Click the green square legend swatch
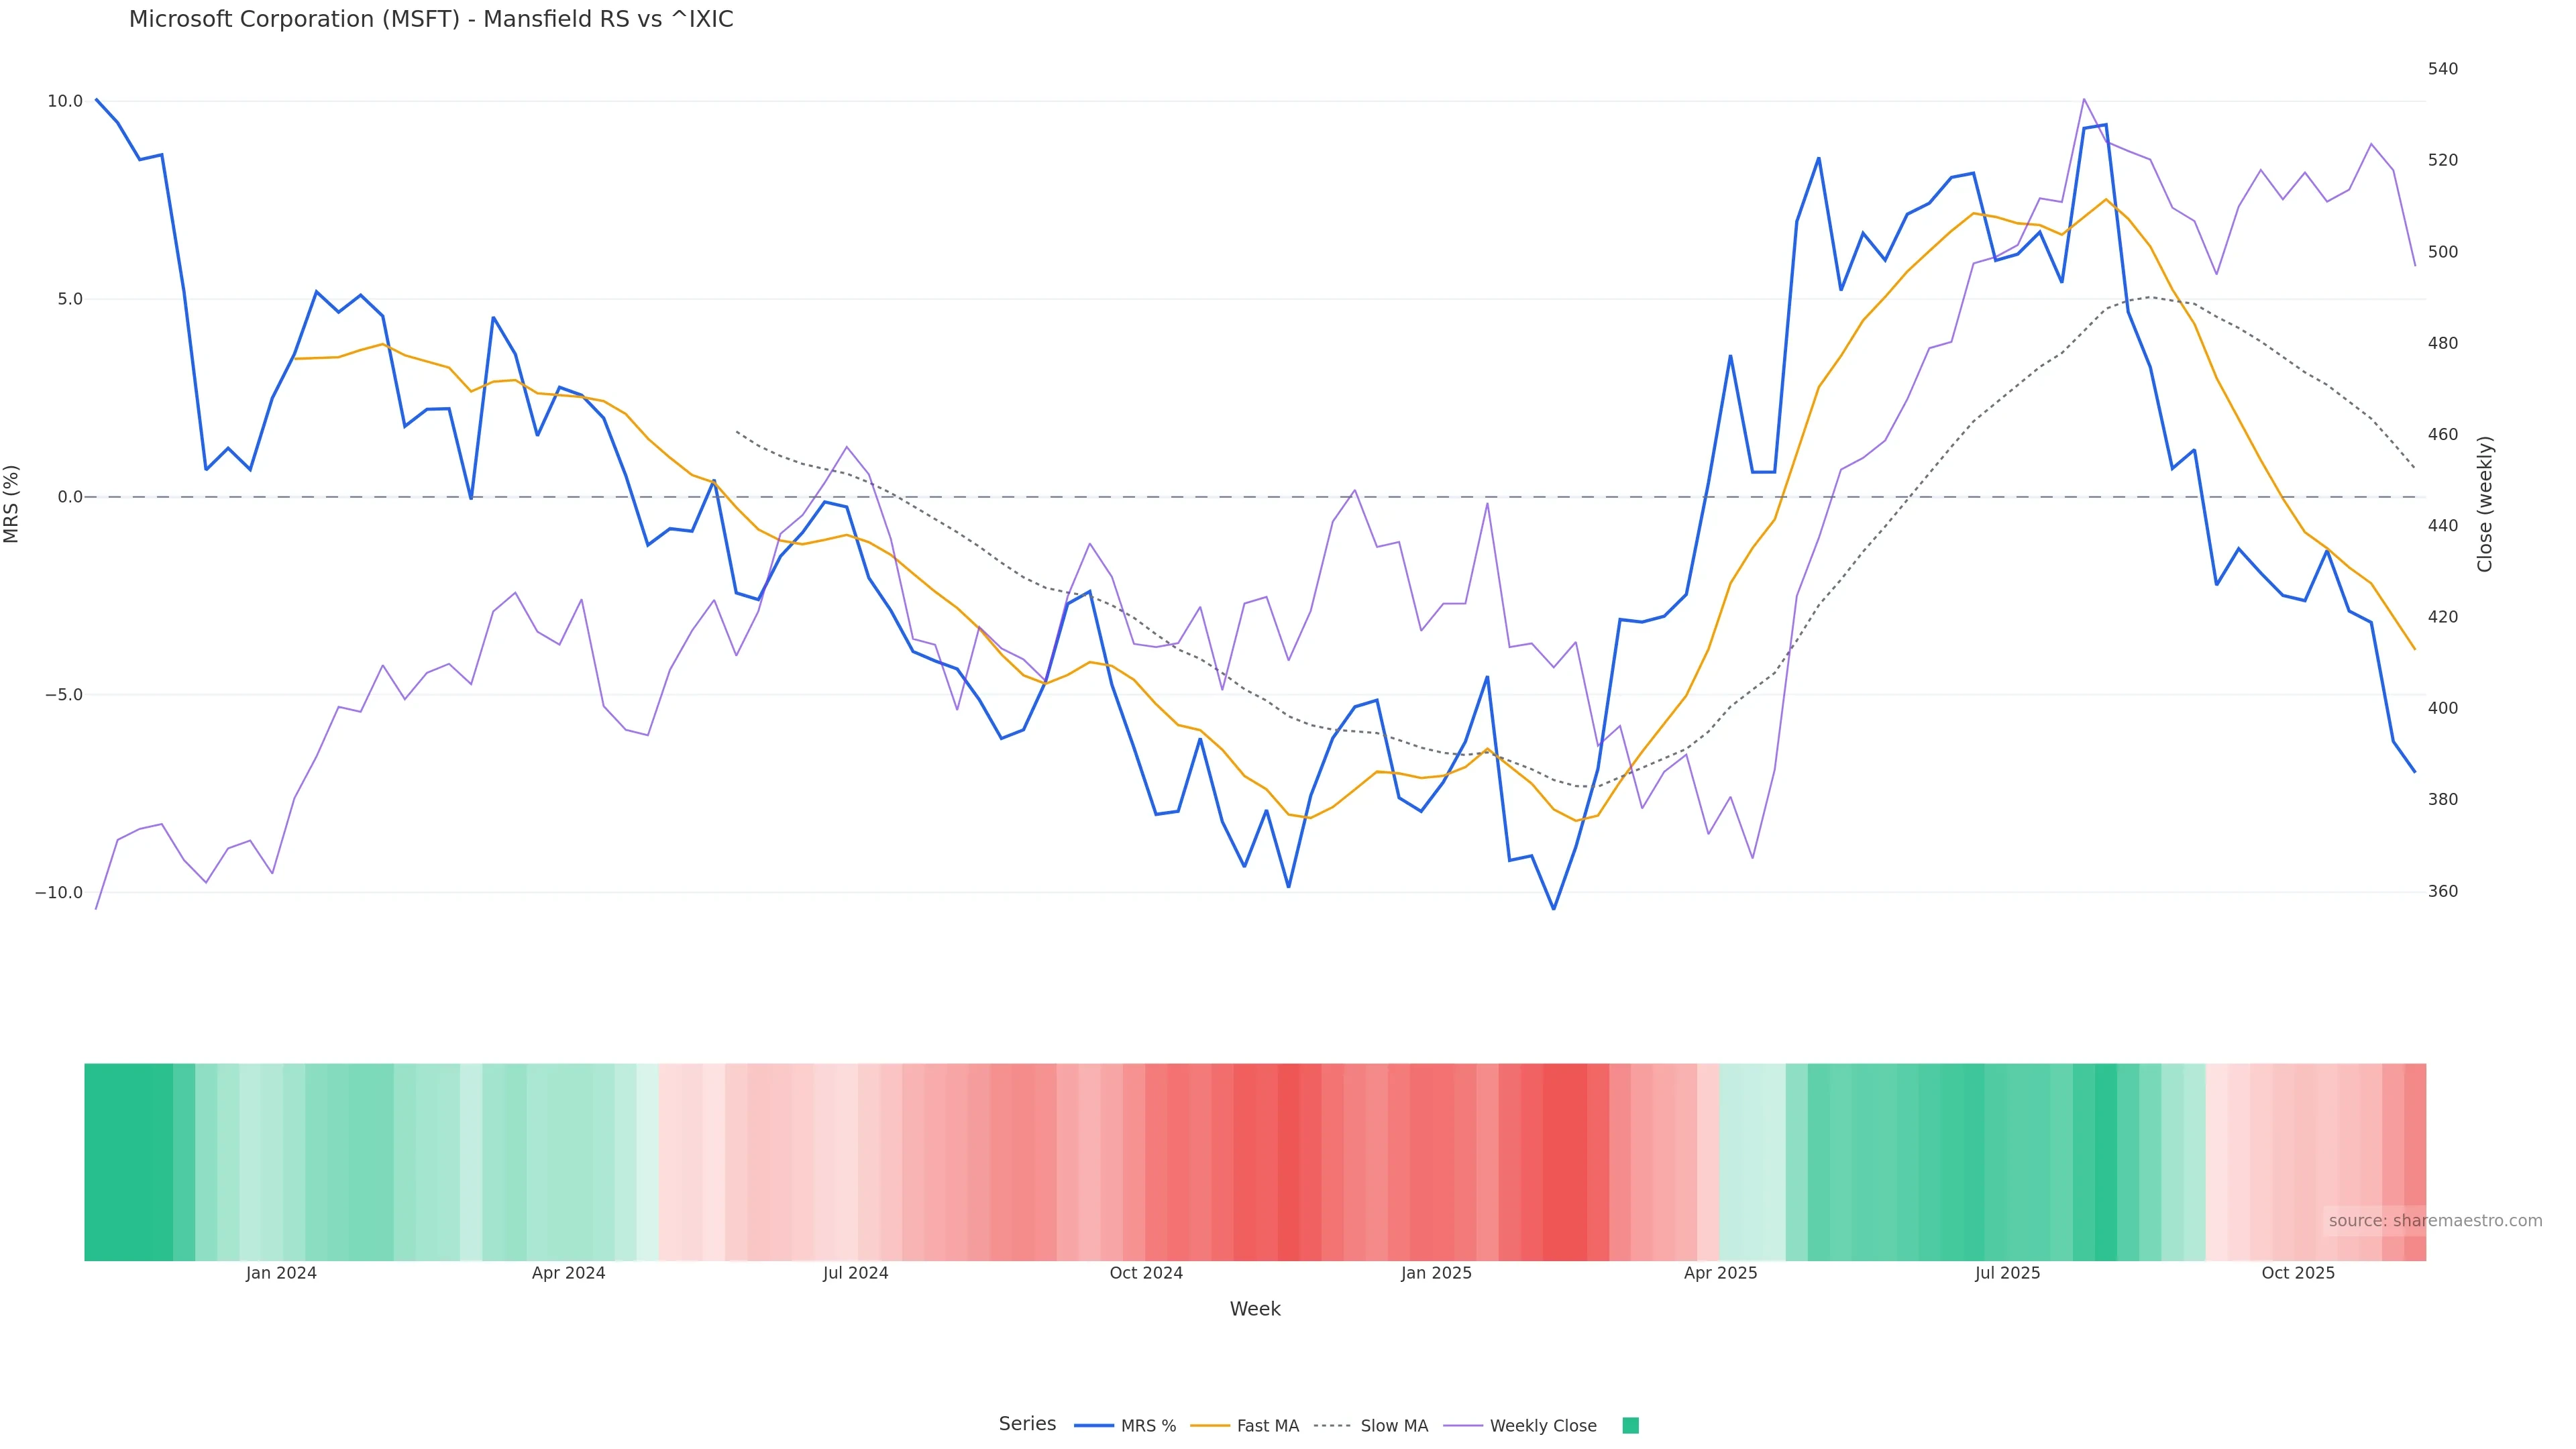Image resolution: width=2576 pixels, height=1449 pixels. click(1630, 1426)
